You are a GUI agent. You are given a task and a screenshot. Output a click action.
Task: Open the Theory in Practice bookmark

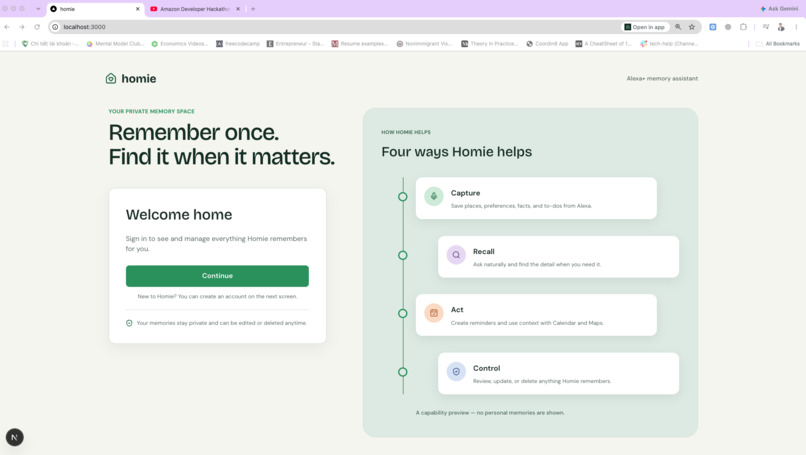coord(490,44)
